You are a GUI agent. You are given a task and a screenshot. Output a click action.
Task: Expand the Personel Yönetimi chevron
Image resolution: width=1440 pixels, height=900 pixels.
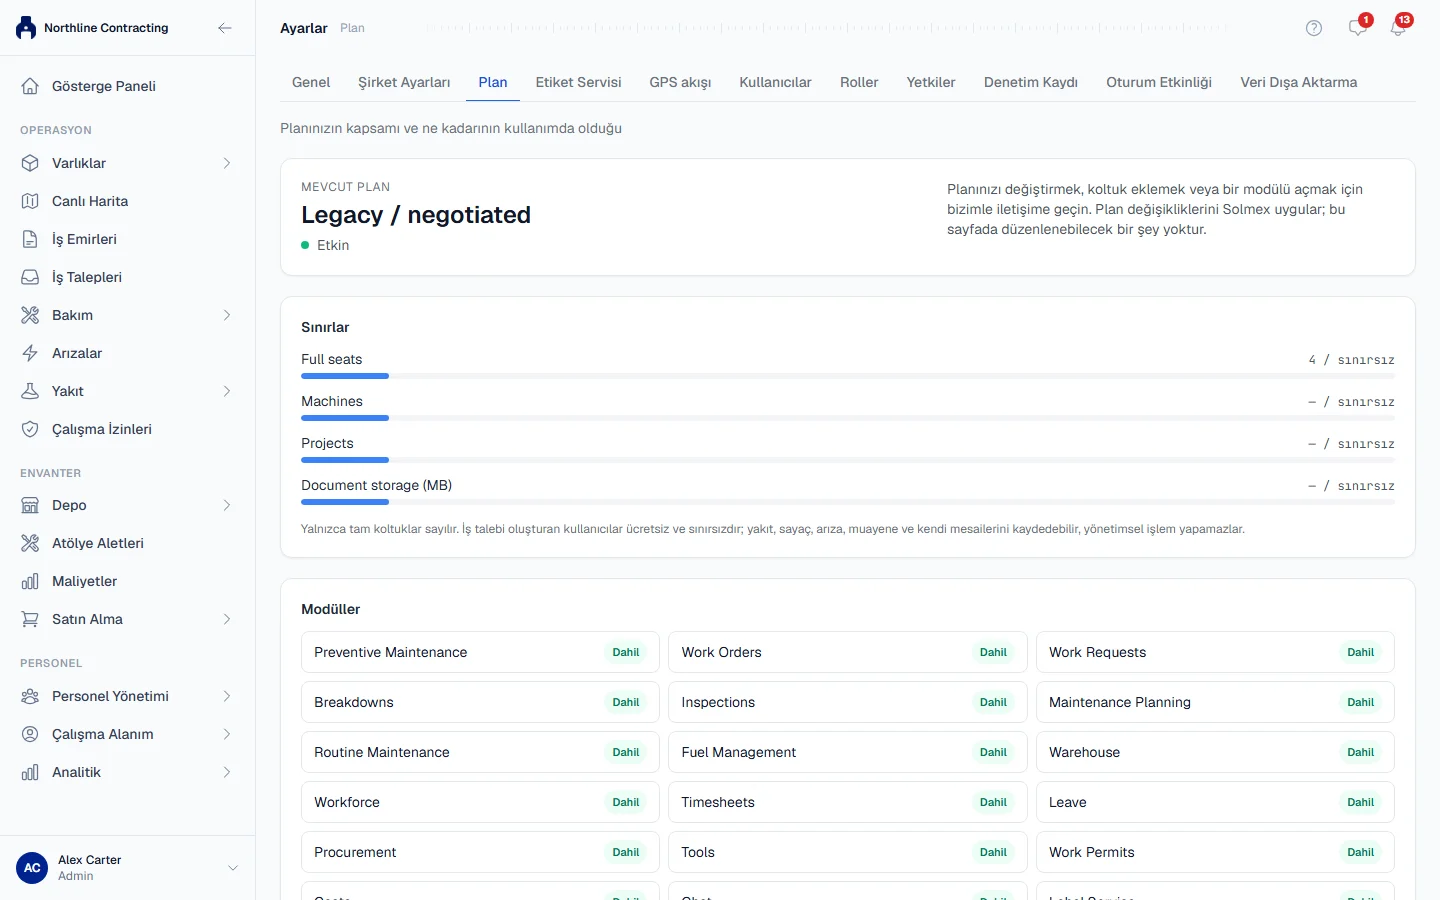(227, 696)
